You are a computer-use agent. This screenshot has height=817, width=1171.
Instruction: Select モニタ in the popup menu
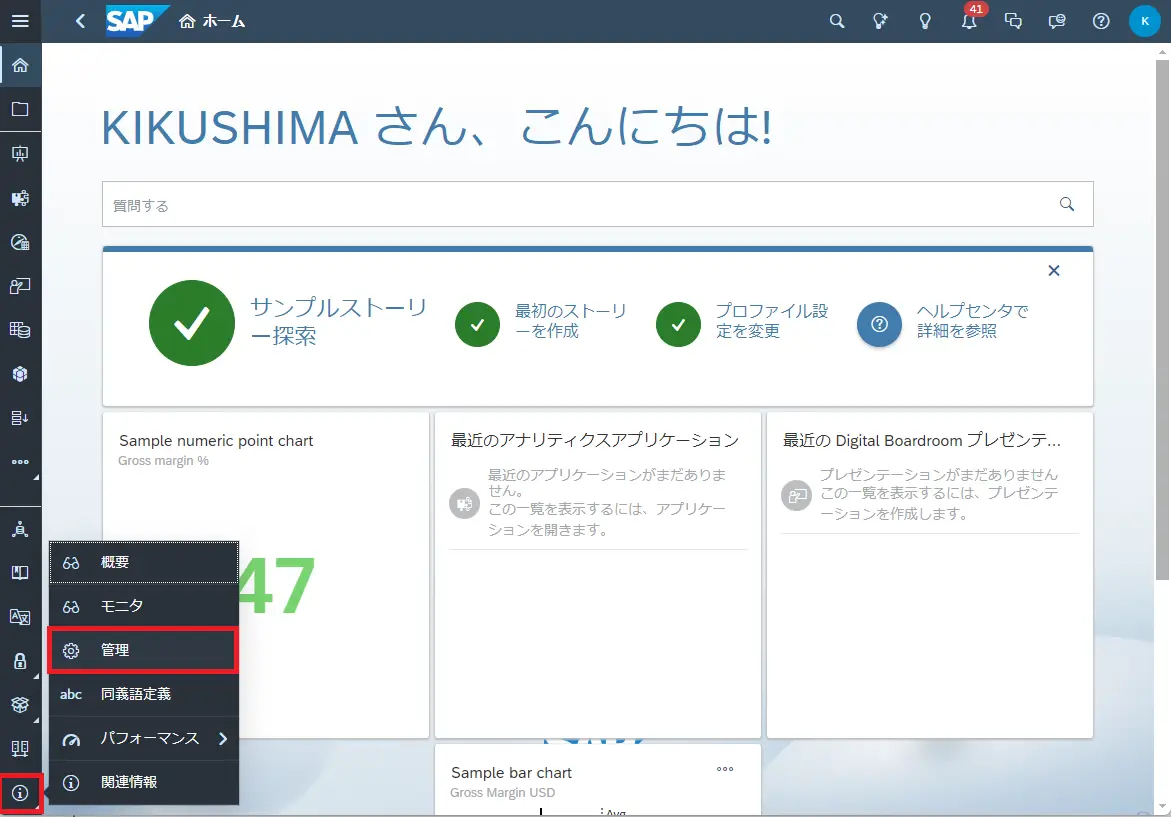pyautogui.click(x=144, y=606)
